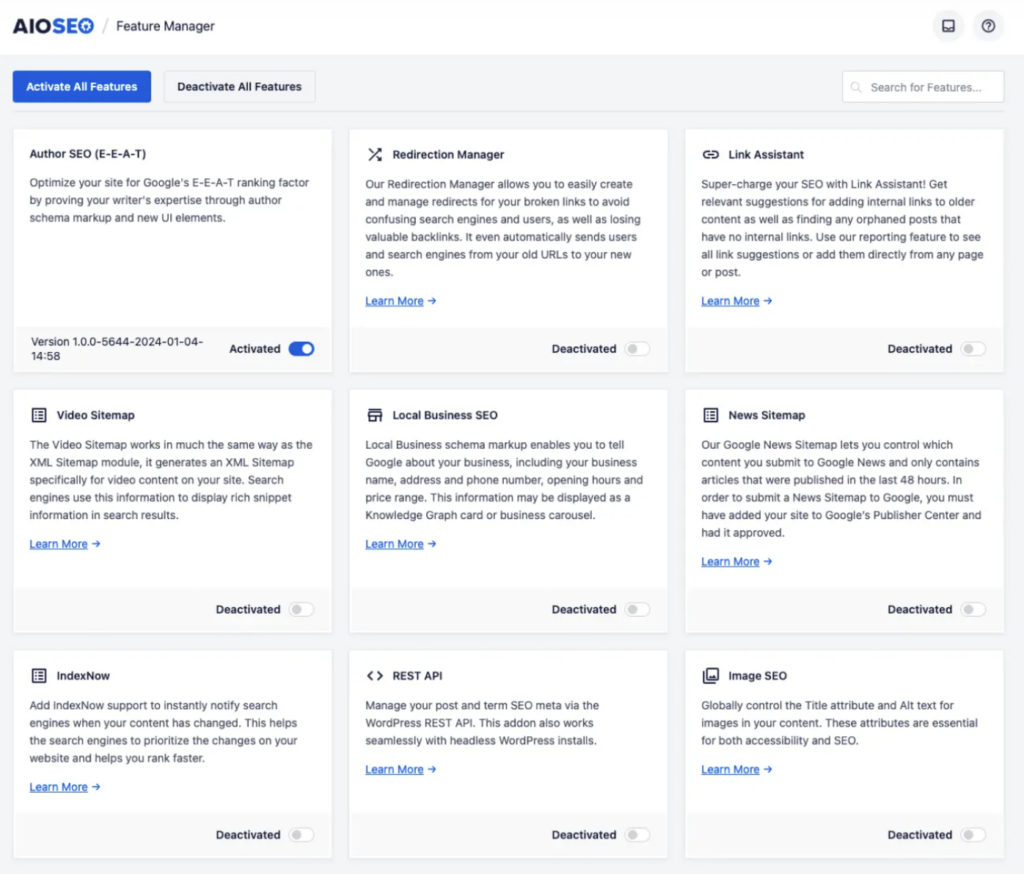Image resolution: width=1024 pixels, height=874 pixels.
Task: Click the Link Assistant chain icon
Action: [x=711, y=155]
